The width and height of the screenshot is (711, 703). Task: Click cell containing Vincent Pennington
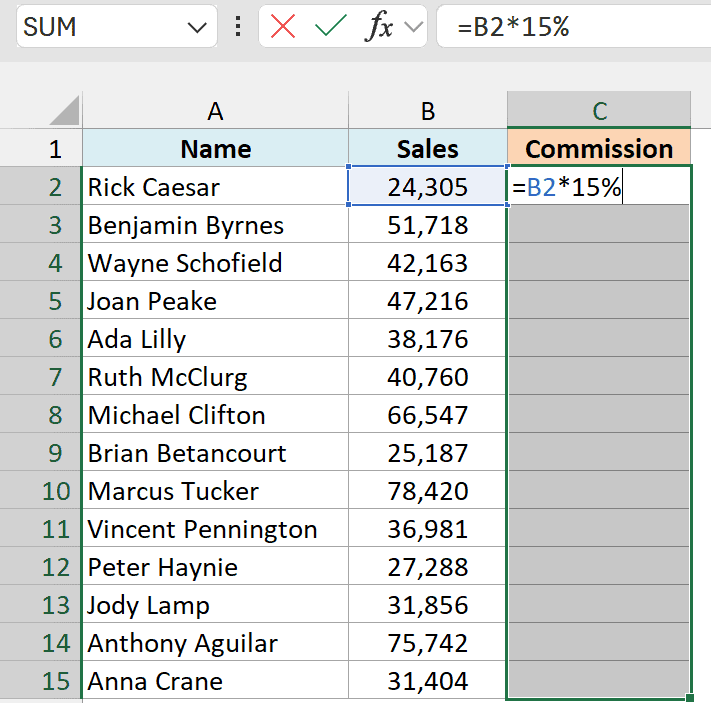pyautogui.click(x=215, y=528)
